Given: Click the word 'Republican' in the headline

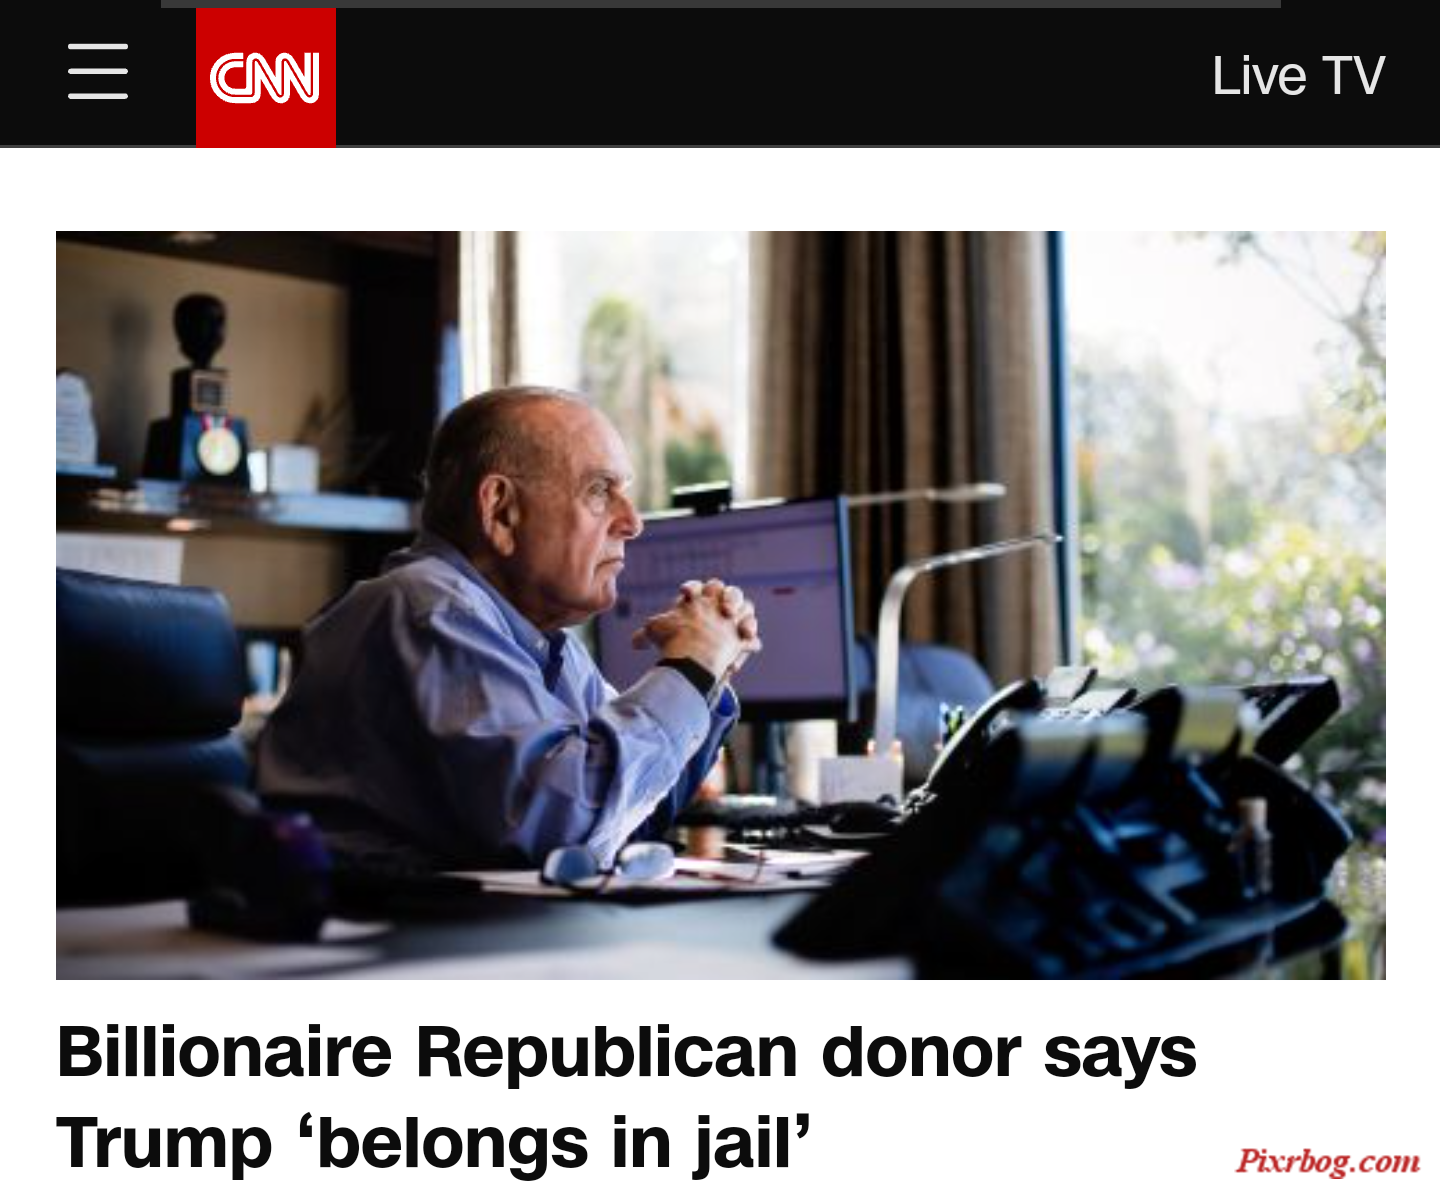Looking at the screenshot, I should [608, 1052].
